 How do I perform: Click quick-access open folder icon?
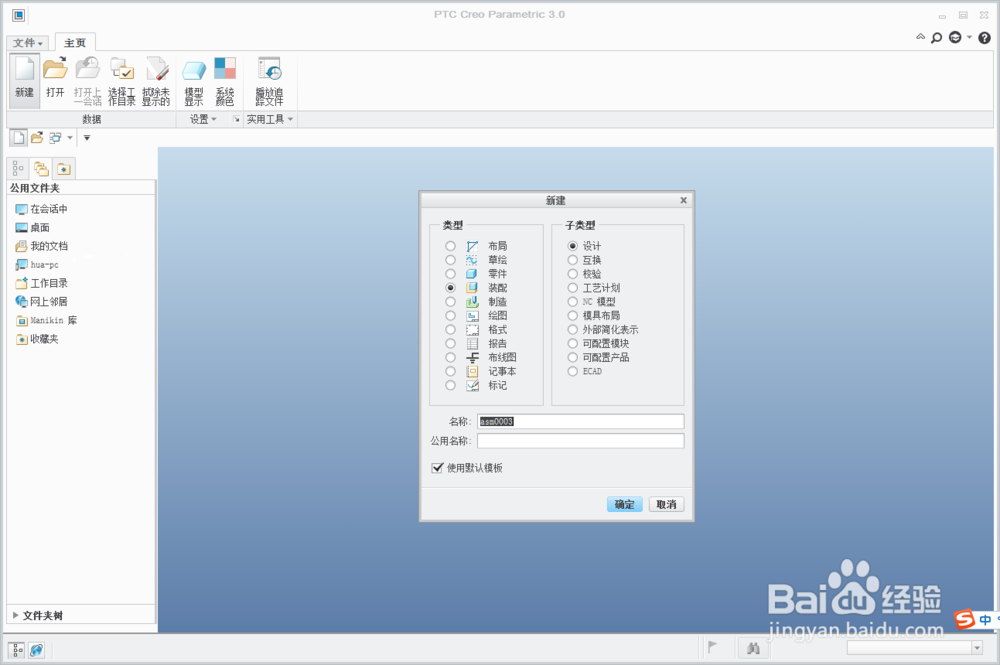click(37, 138)
